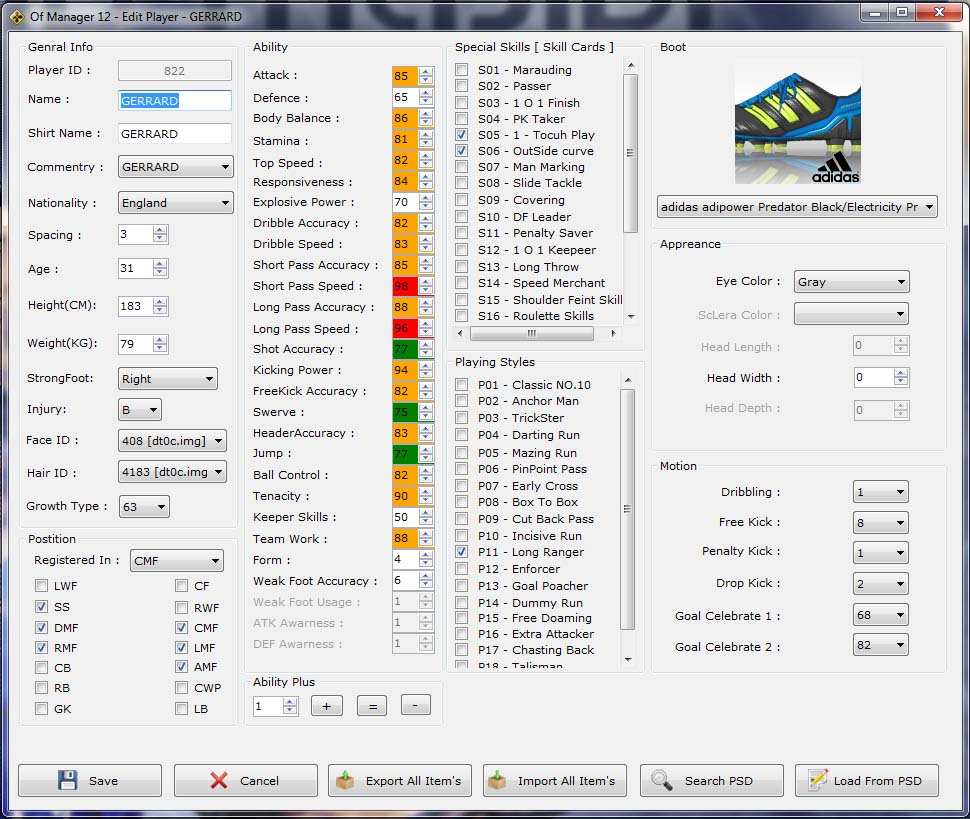
Task: Click the Shirt Name text field
Action: [x=174, y=133]
